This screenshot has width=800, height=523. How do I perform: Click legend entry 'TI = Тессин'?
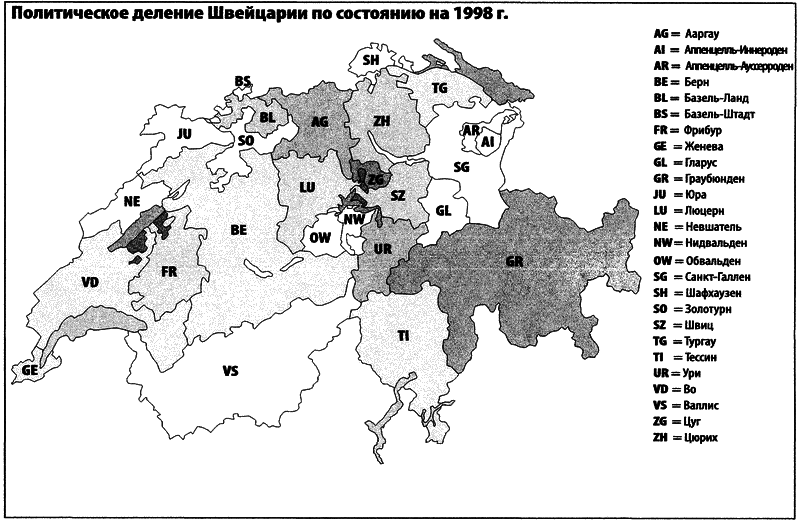[x=685, y=357]
